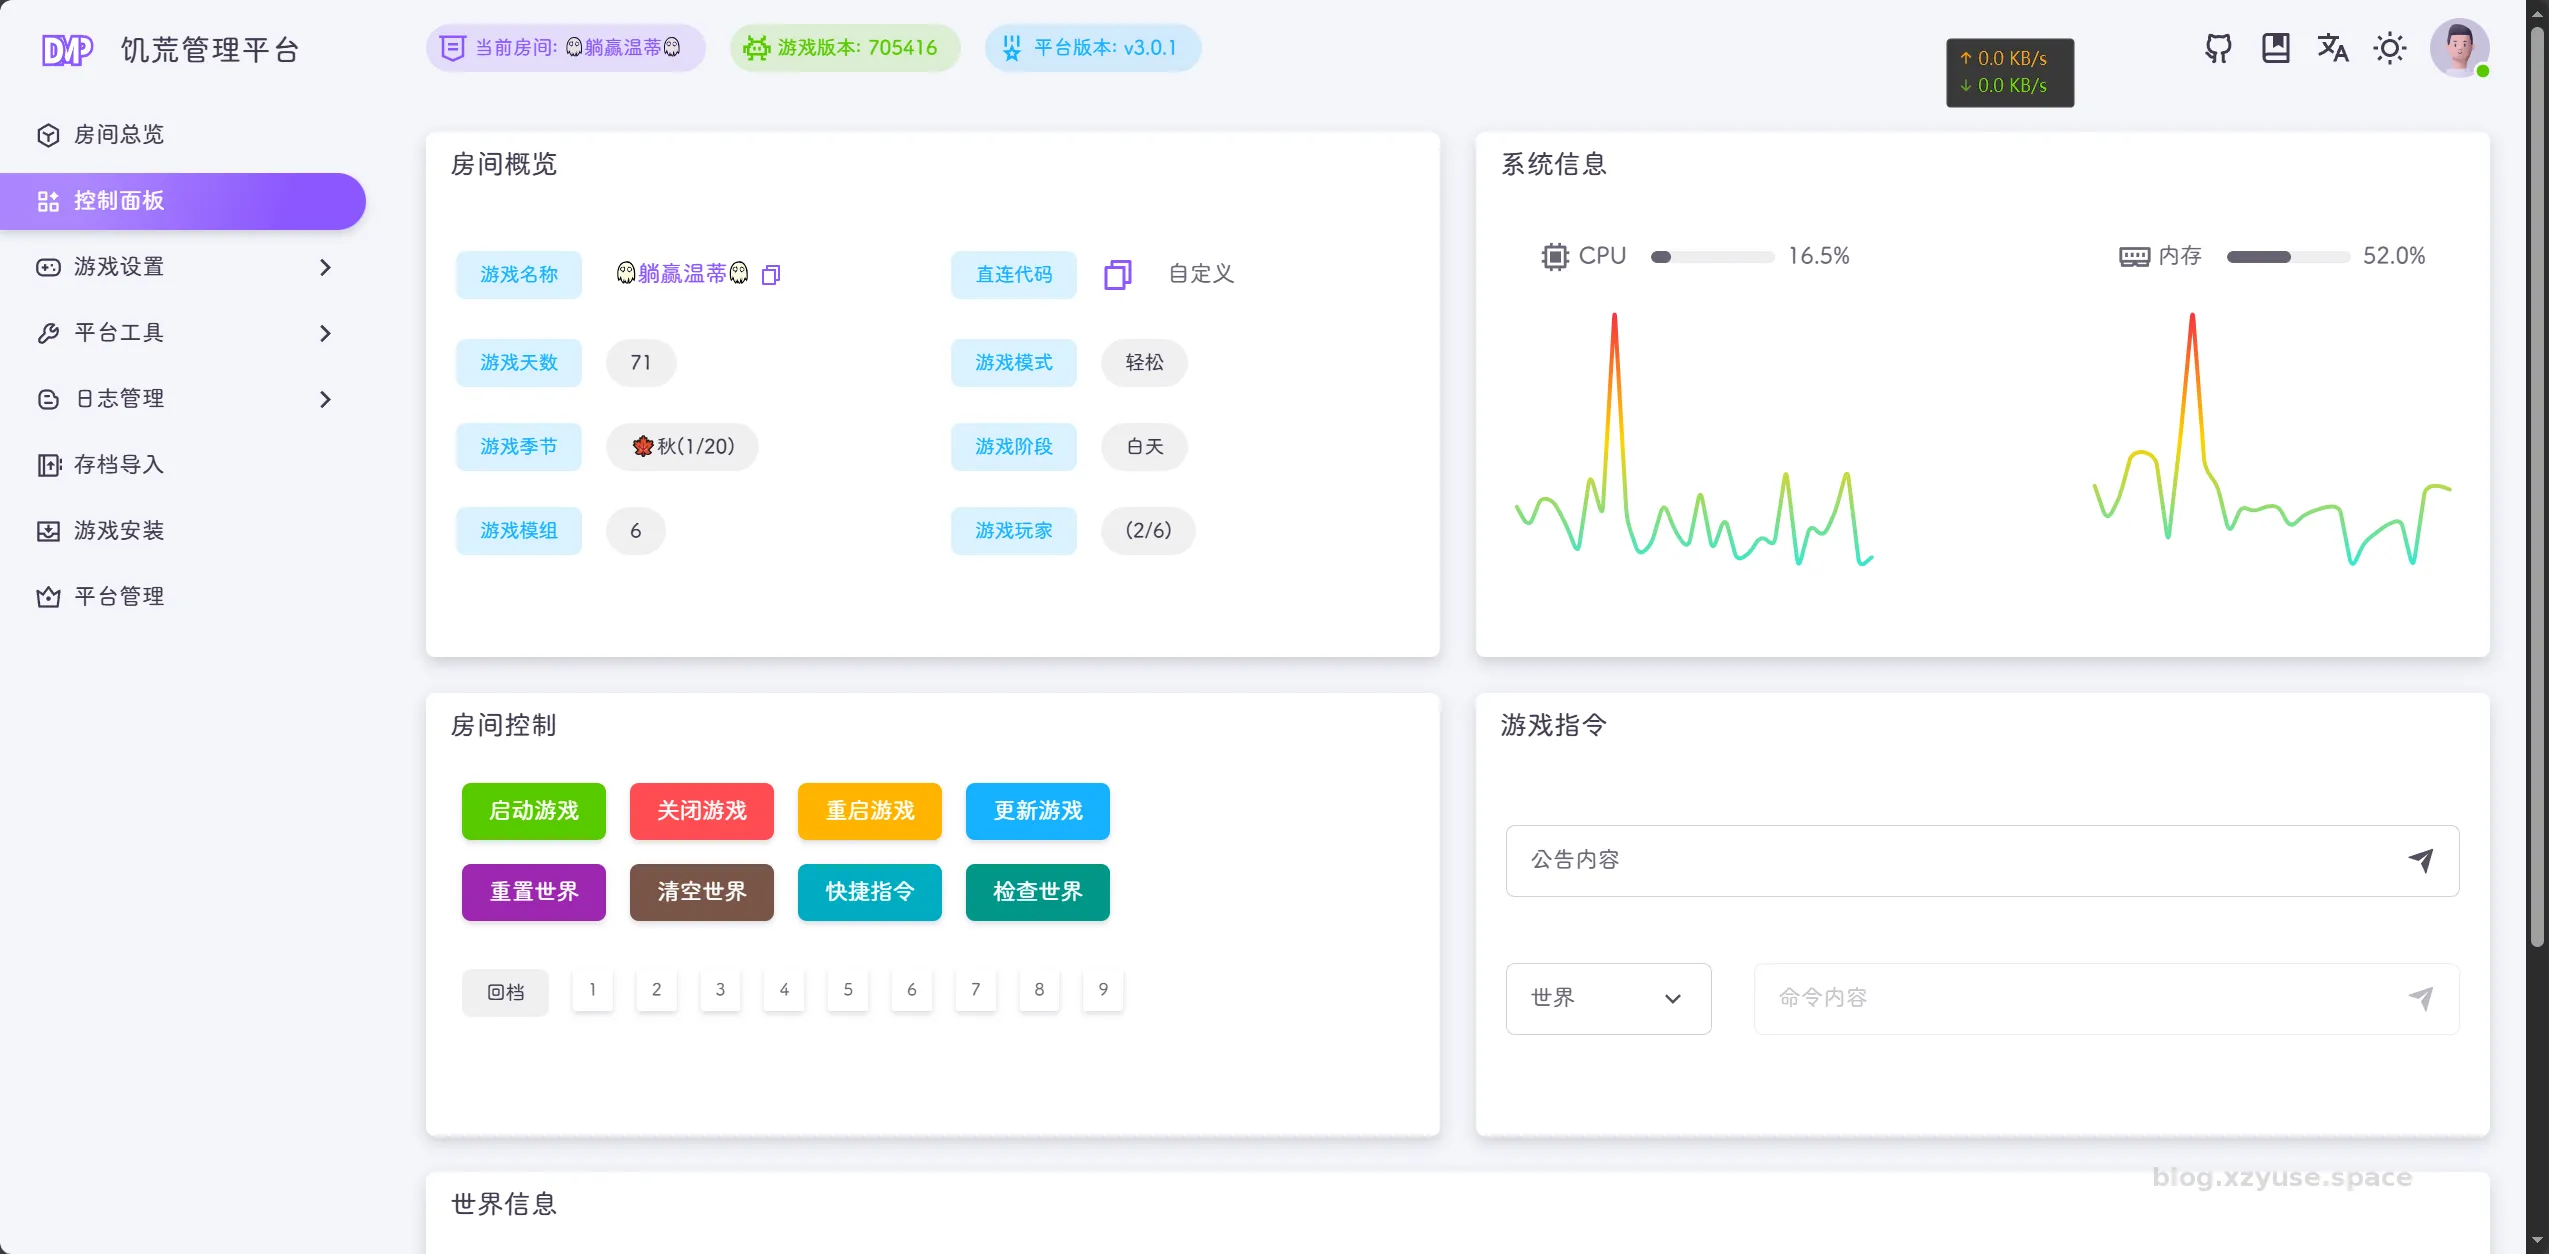
Task: Send the announcement with paper plane icon
Action: click(x=2421, y=860)
